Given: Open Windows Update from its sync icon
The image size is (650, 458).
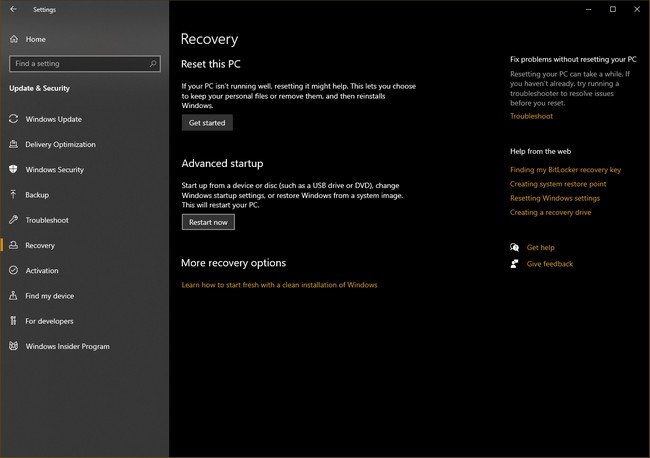Looking at the screenshot, I should (x=14, y=119).
